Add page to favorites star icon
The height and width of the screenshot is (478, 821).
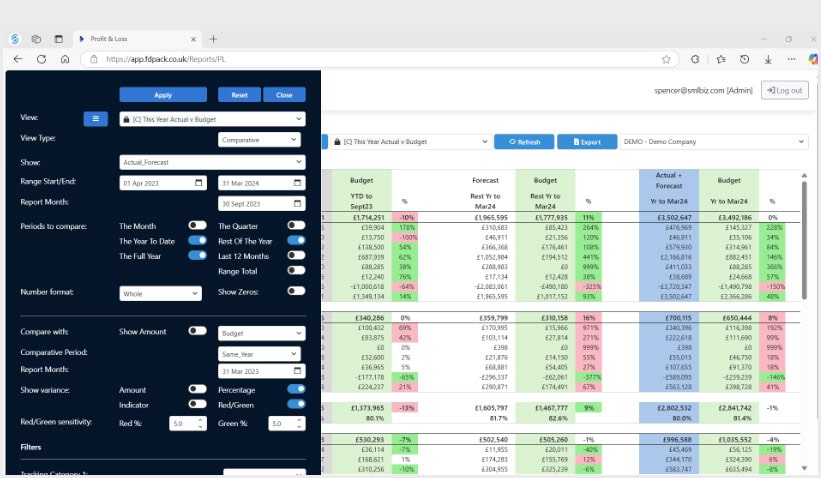[x=666, y=59]
